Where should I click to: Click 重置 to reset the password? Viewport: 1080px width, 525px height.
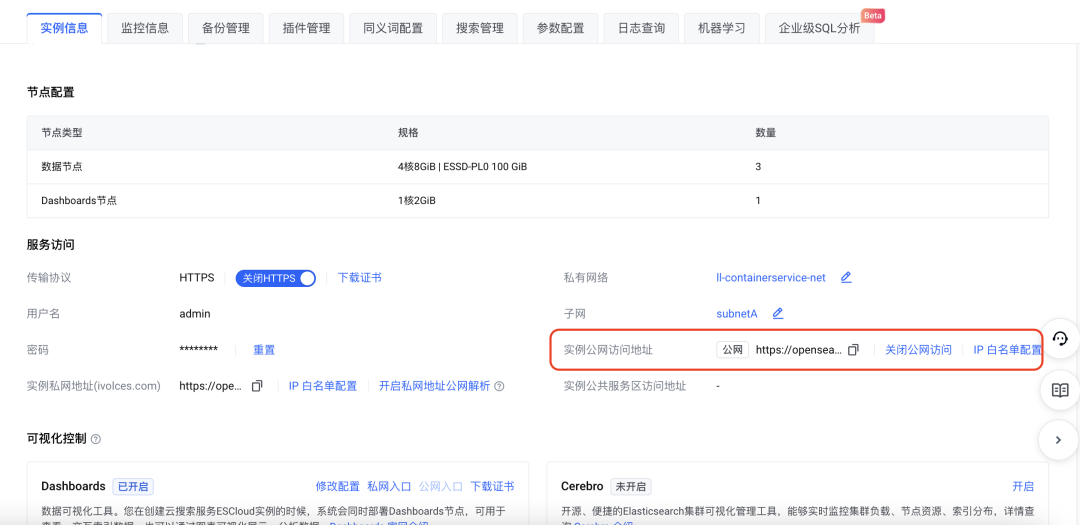tap(264, 350)
